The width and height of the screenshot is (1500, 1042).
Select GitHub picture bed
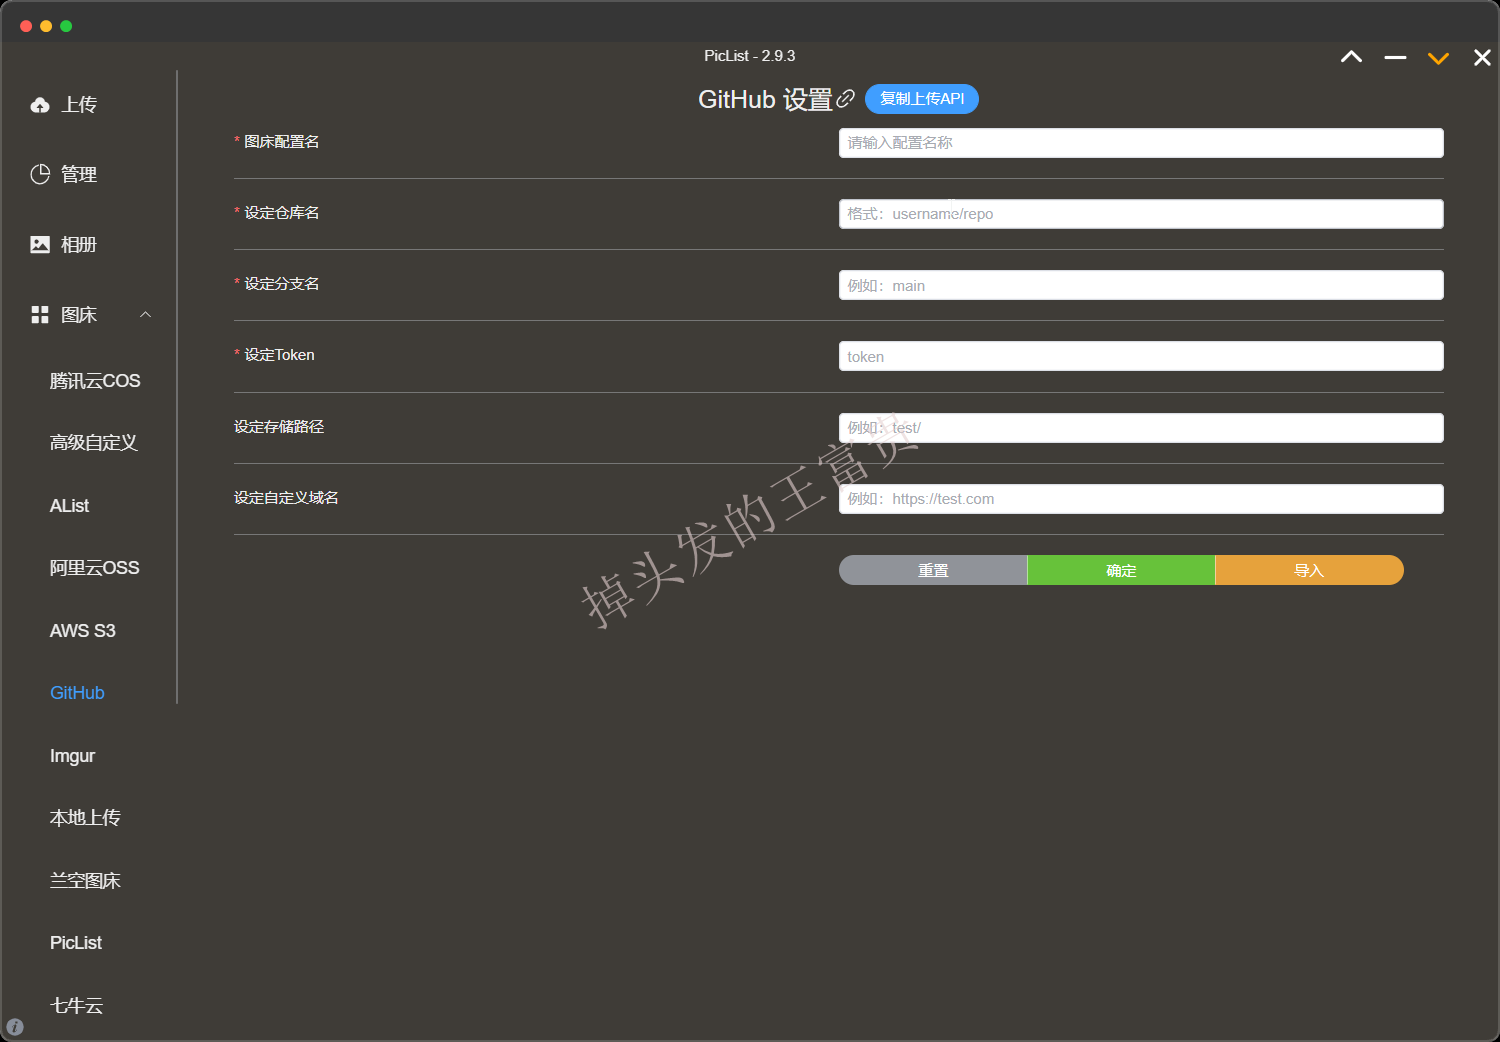(77, 693)
